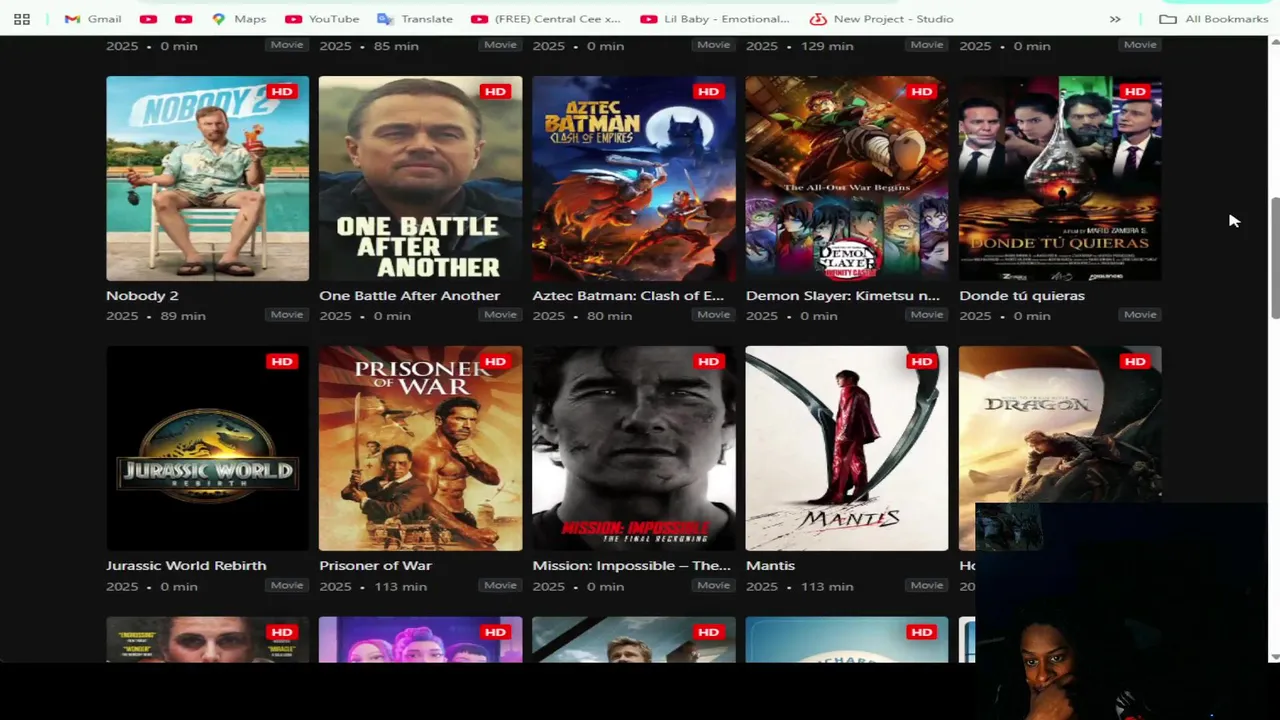Image resolution: width=1280 pixels, height=720 pixels.
Task: Click the Movie tag under Demon Slayer
Action: [x=926, y=315]
